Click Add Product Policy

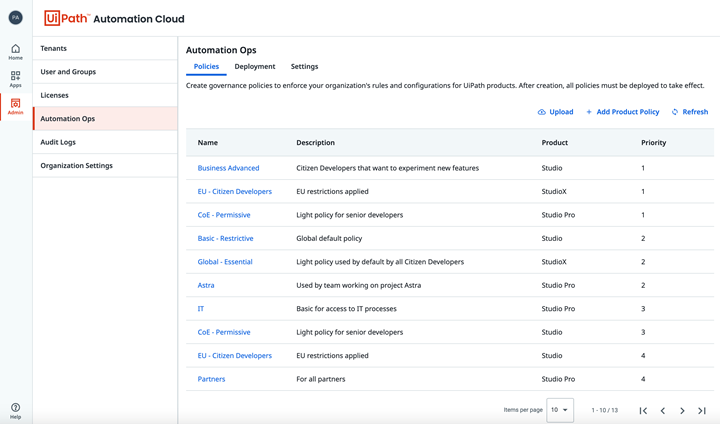[x=622, y=112]
